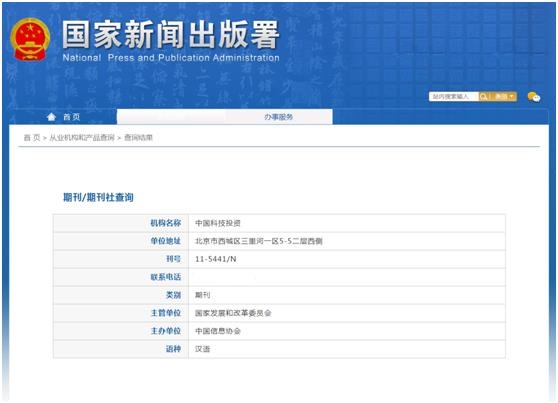Viewport: 558px width, 403px height.
Task: Click the 类别 label
Action: [173, 295]
